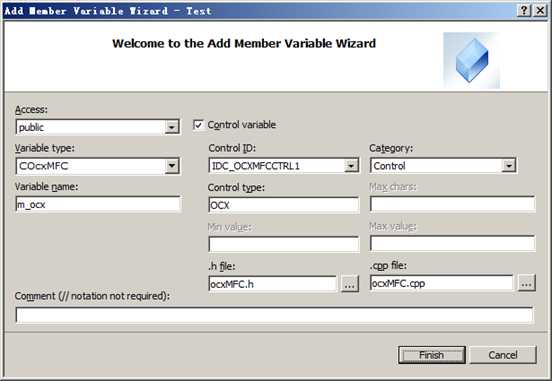Click the Variable name input field
552x381 pixels.
(98, 205)
